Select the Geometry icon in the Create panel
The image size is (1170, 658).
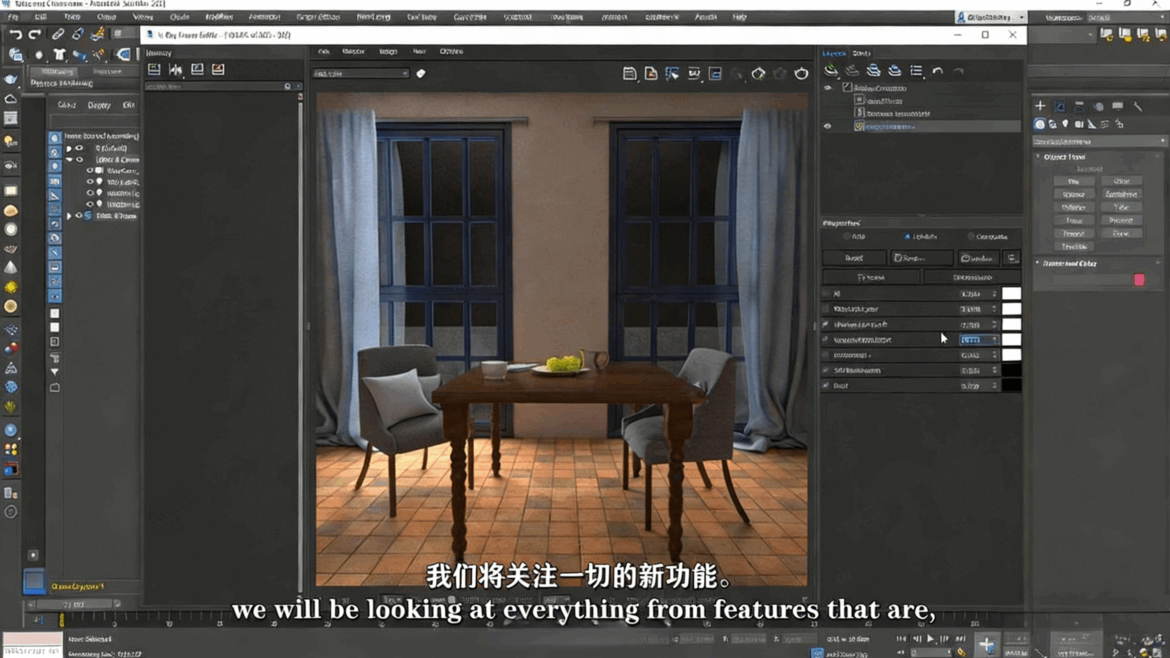[x=1039, y=125]
